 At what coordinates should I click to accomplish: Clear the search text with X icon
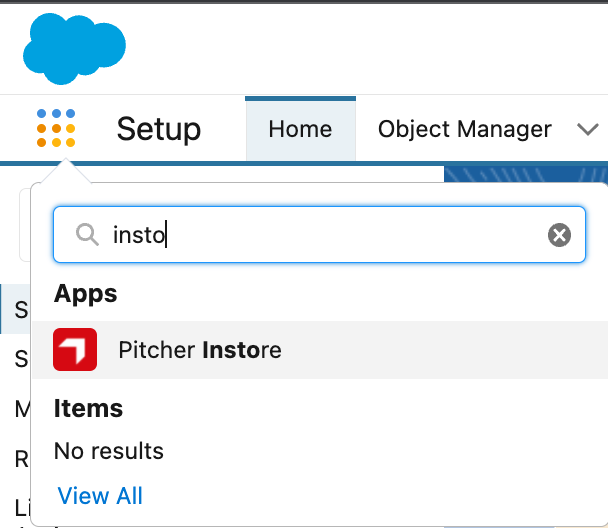pos(559,235)
